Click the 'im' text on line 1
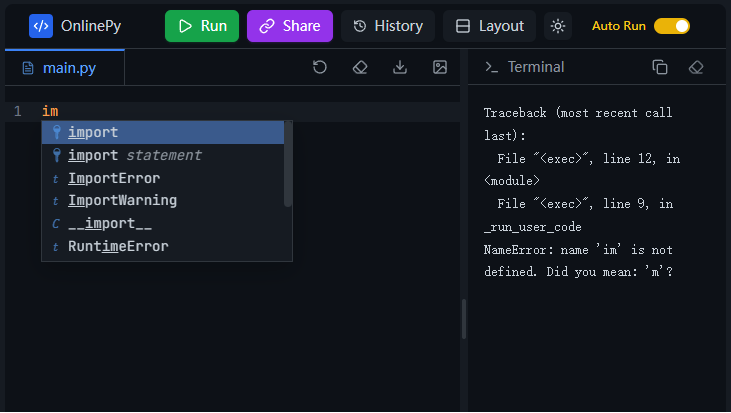The width and height of the screenshot is (731, 413). [x=50, y=111]
